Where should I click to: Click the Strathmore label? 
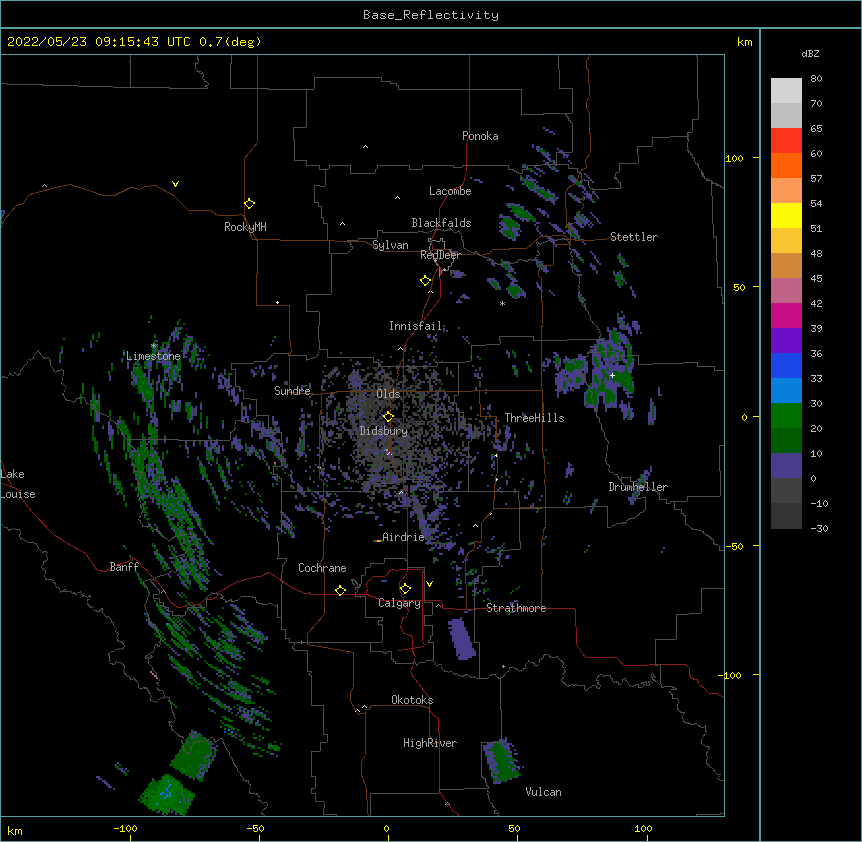516,608
